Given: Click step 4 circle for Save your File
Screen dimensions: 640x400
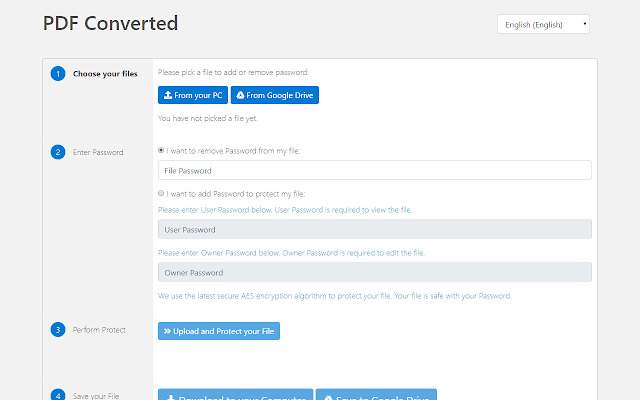Looking at the screenshot, I should [58, 394].
